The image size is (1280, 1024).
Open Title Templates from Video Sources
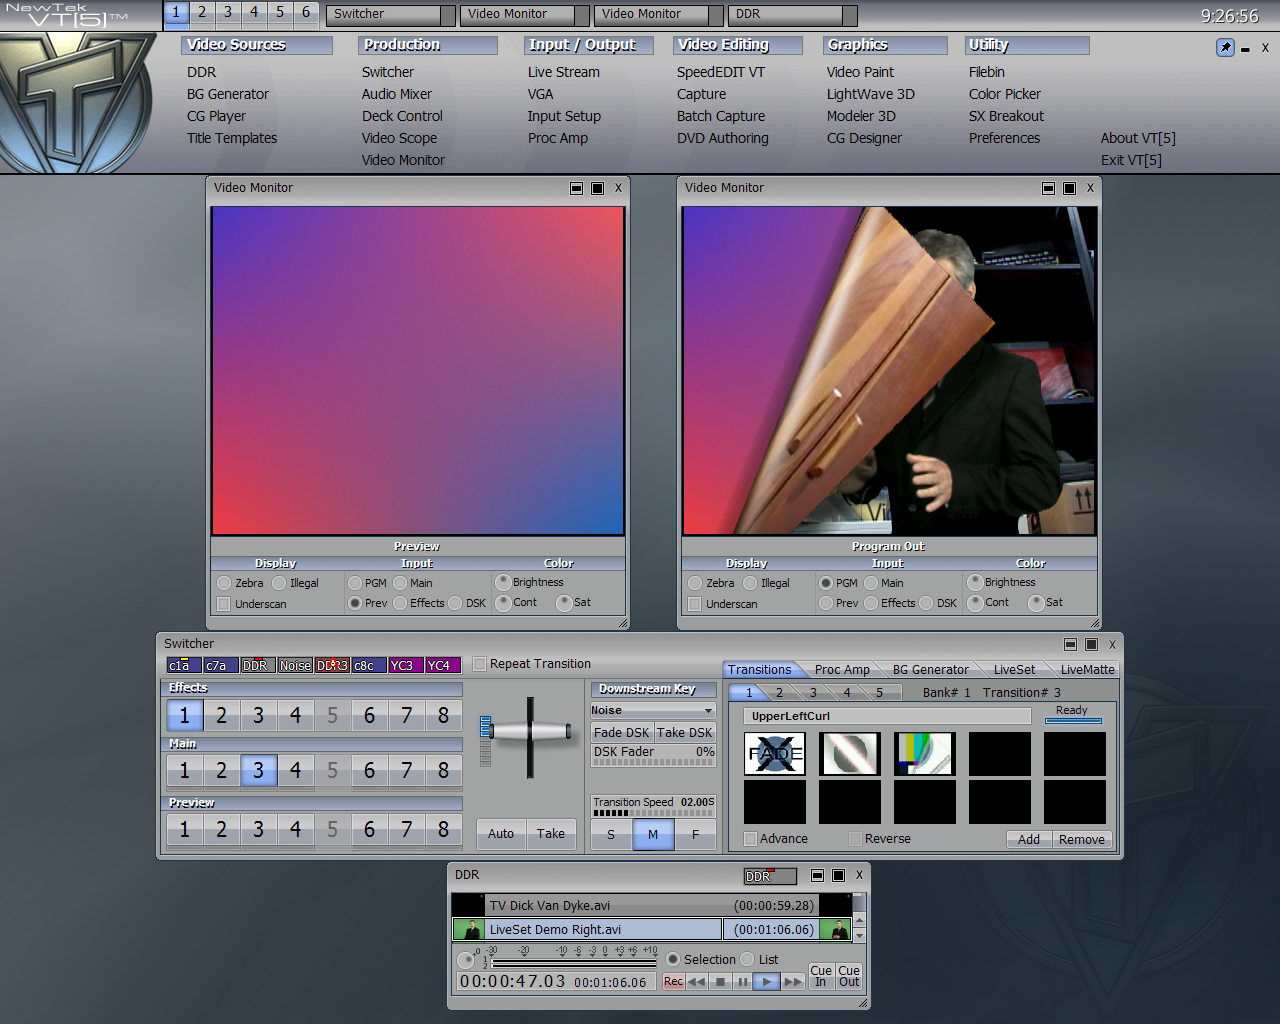pyautogui.click(x=232, y=138)
